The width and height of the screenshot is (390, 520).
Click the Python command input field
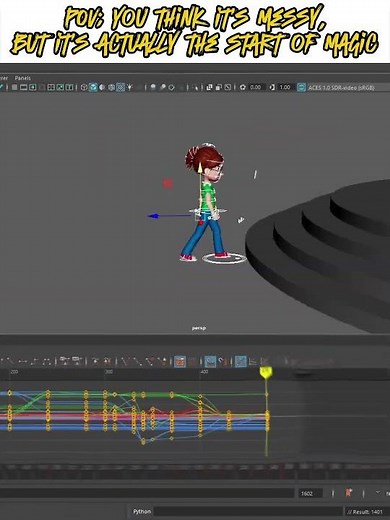coord(248,511)
